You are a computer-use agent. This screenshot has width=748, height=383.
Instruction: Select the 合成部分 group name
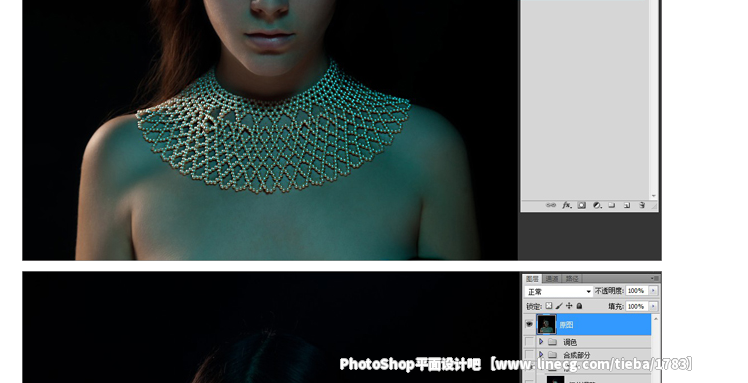click(x=577, y=355)
